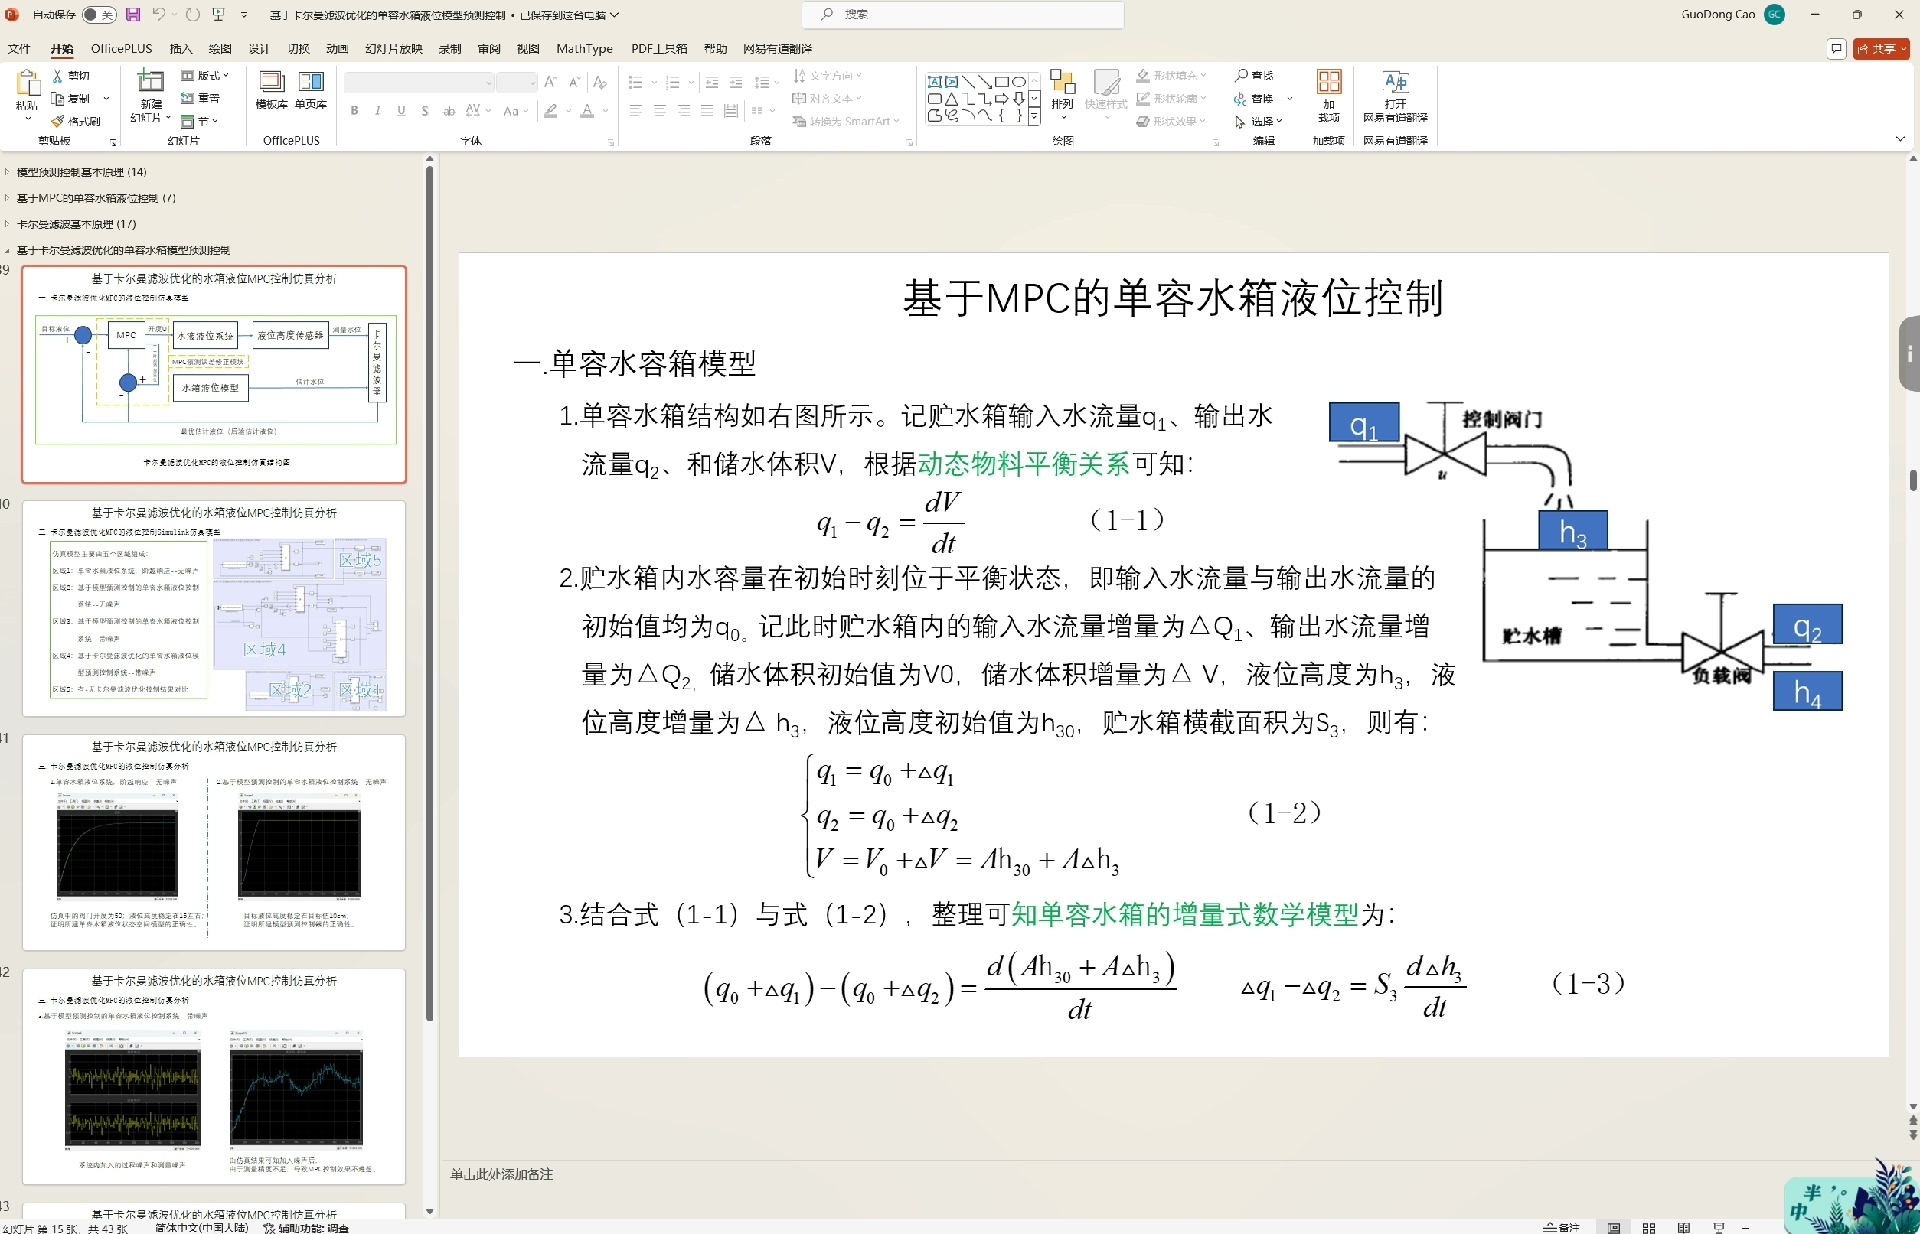
Task: Click the Format Painter brush icon
Action: 58,121
